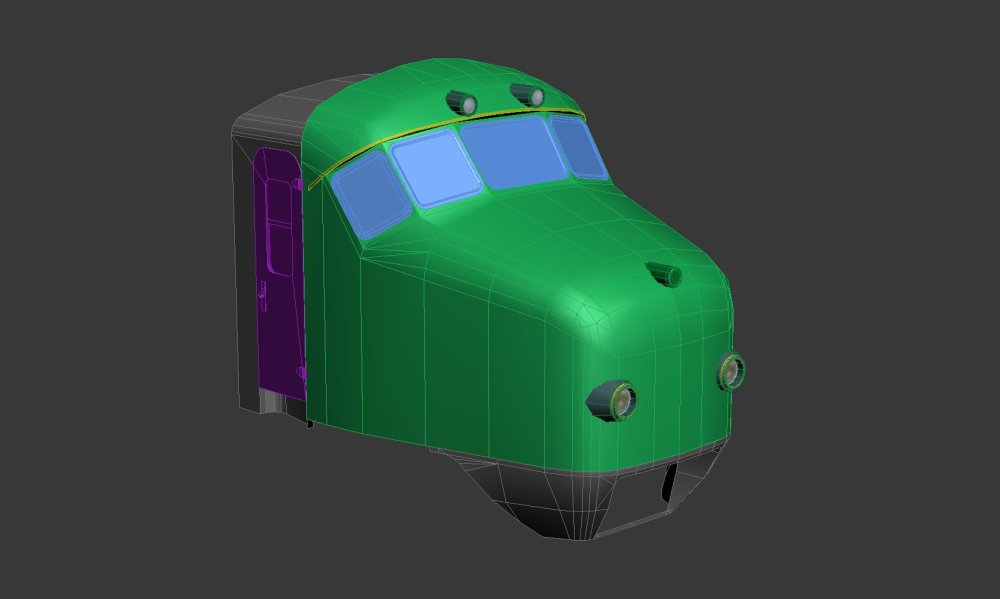Viewport: 1000px width, 599px height.
Task: Click the green nose hood surface
Action: point(560,250)
